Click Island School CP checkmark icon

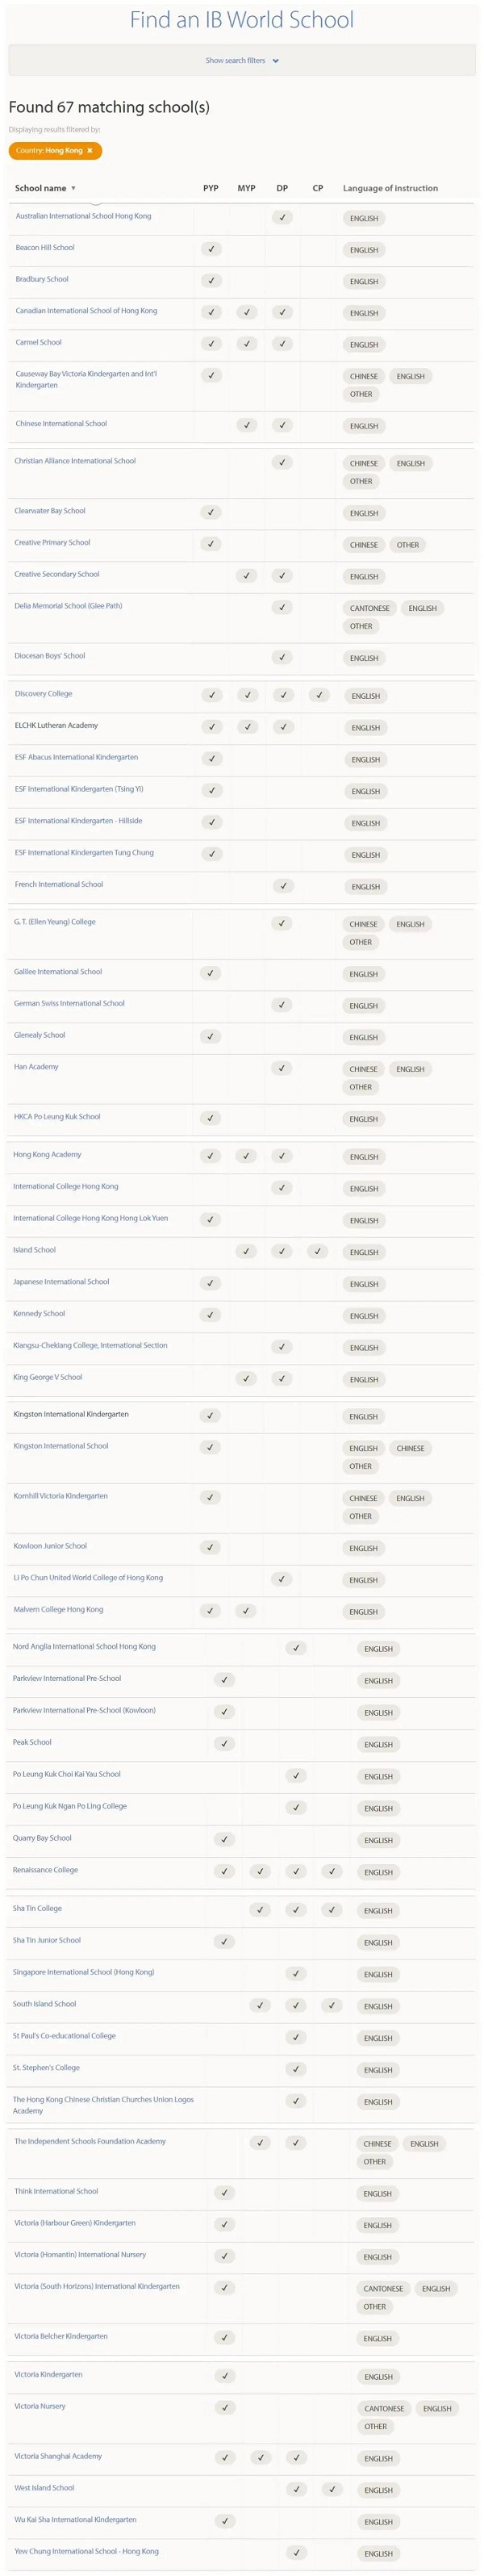(x=318, y=1251)
